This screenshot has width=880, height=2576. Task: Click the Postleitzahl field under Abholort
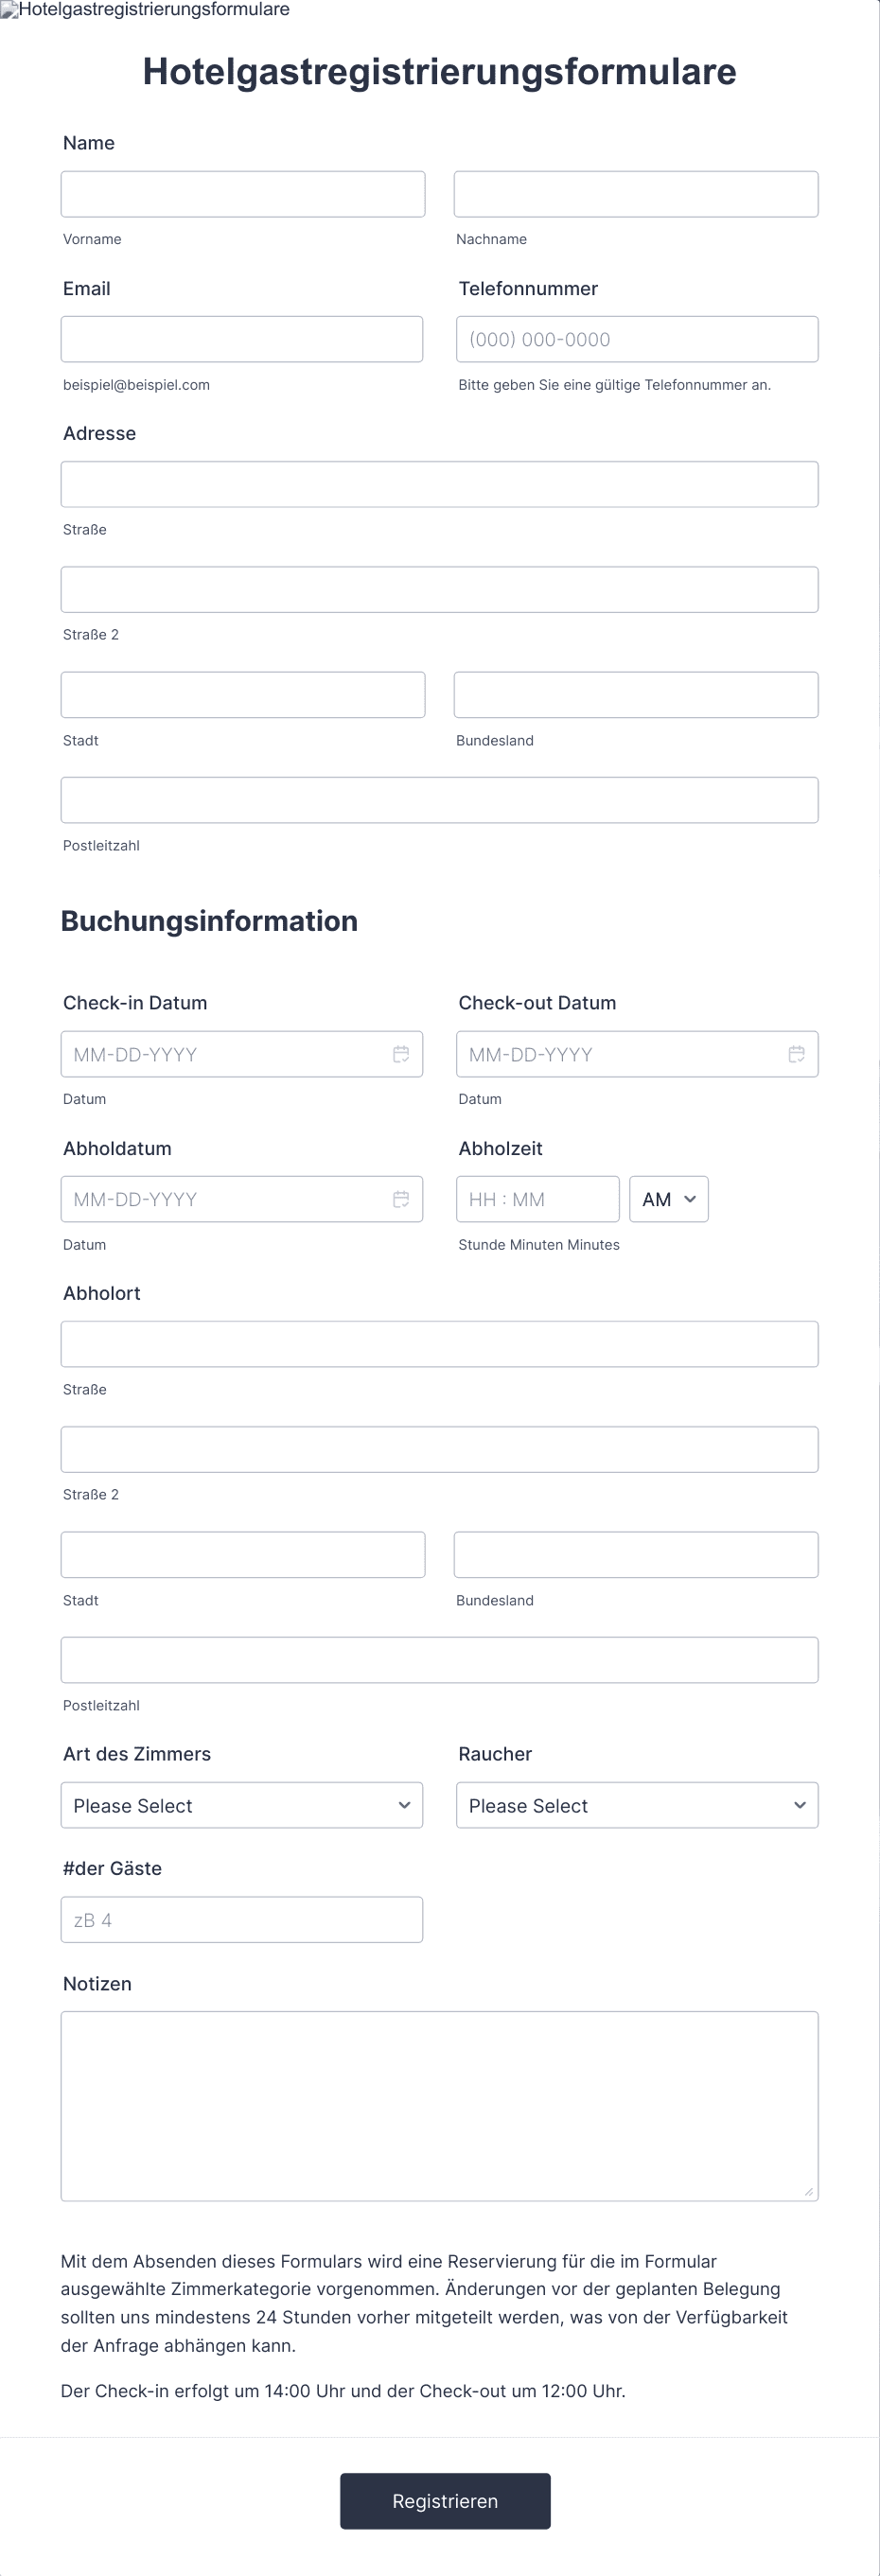coord(439,1659)
